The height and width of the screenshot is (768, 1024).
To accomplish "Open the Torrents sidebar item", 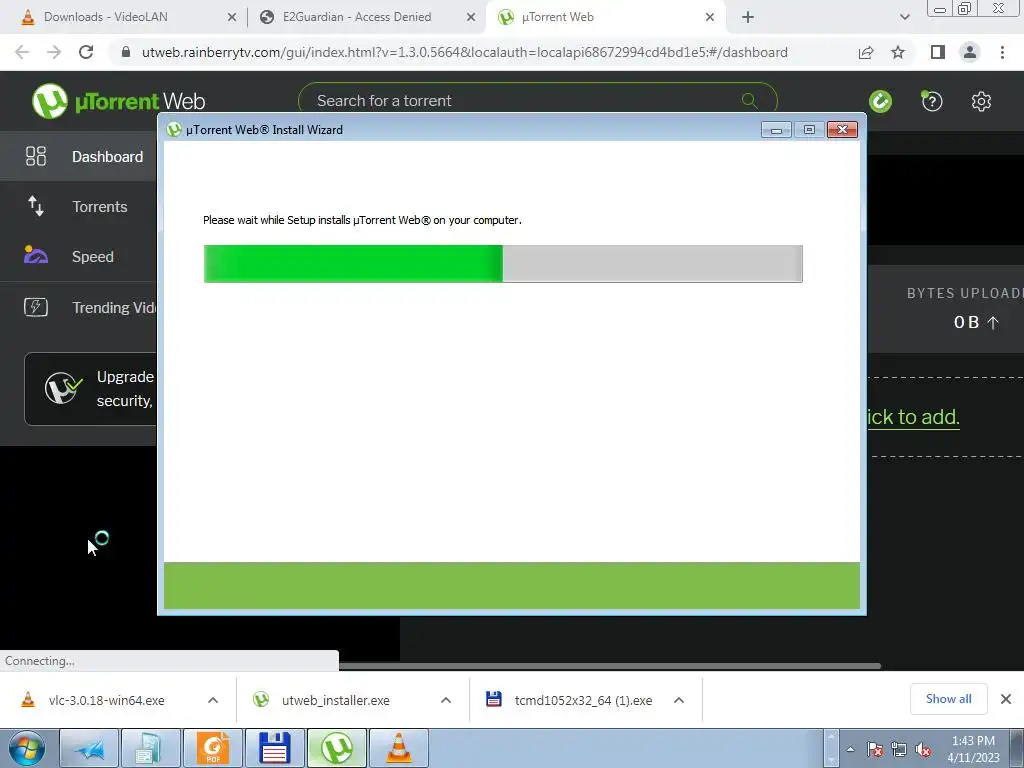I will 78,206.
